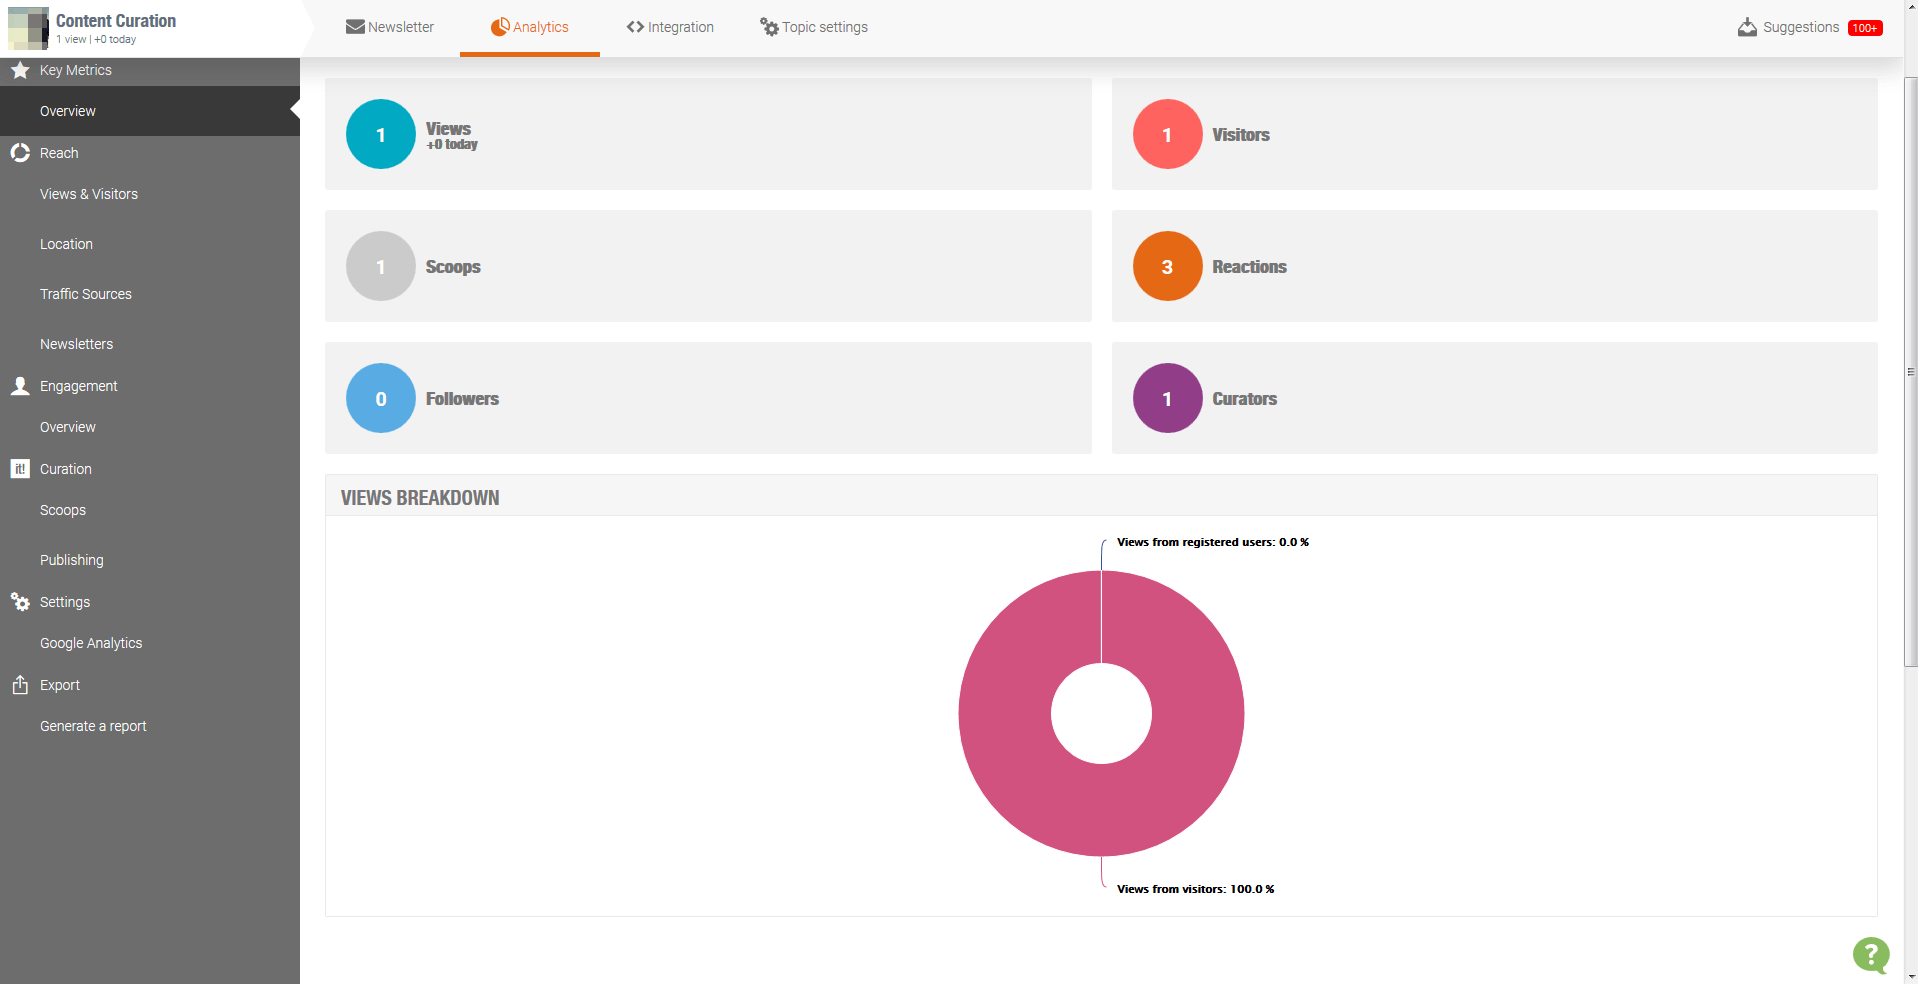Click Generate a report

93,726
